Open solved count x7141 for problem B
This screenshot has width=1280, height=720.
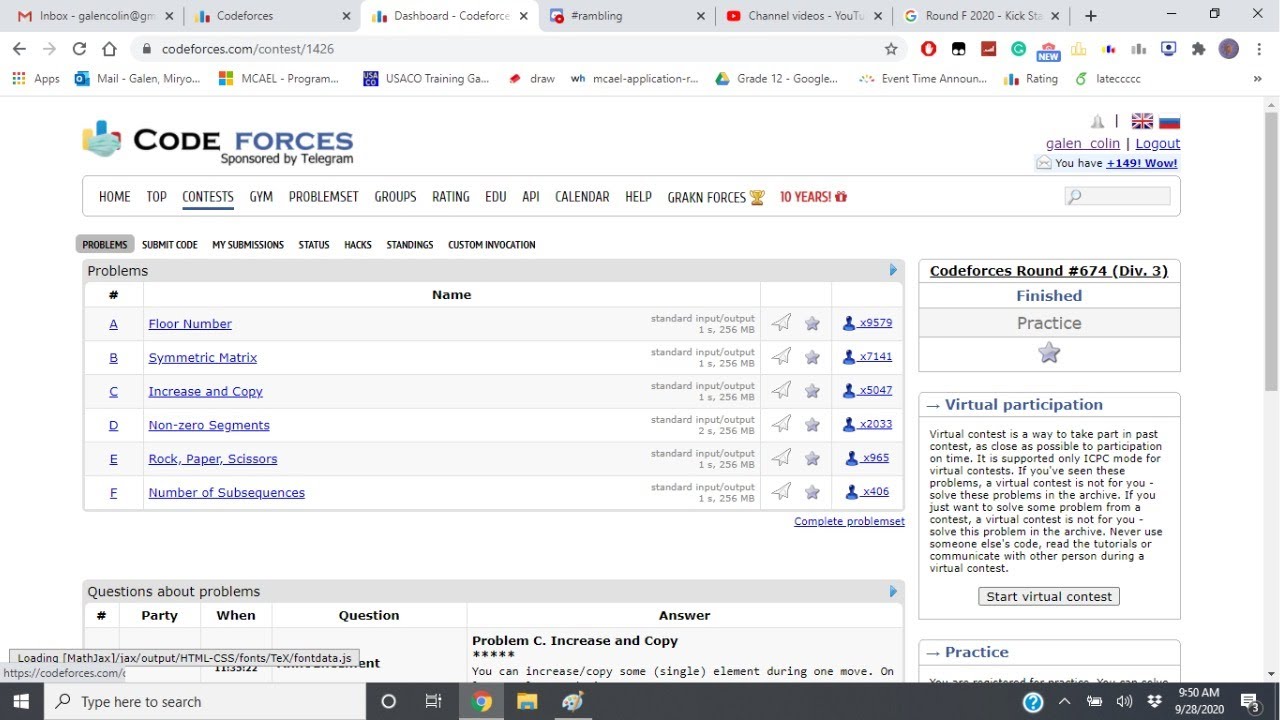(867, 357)
